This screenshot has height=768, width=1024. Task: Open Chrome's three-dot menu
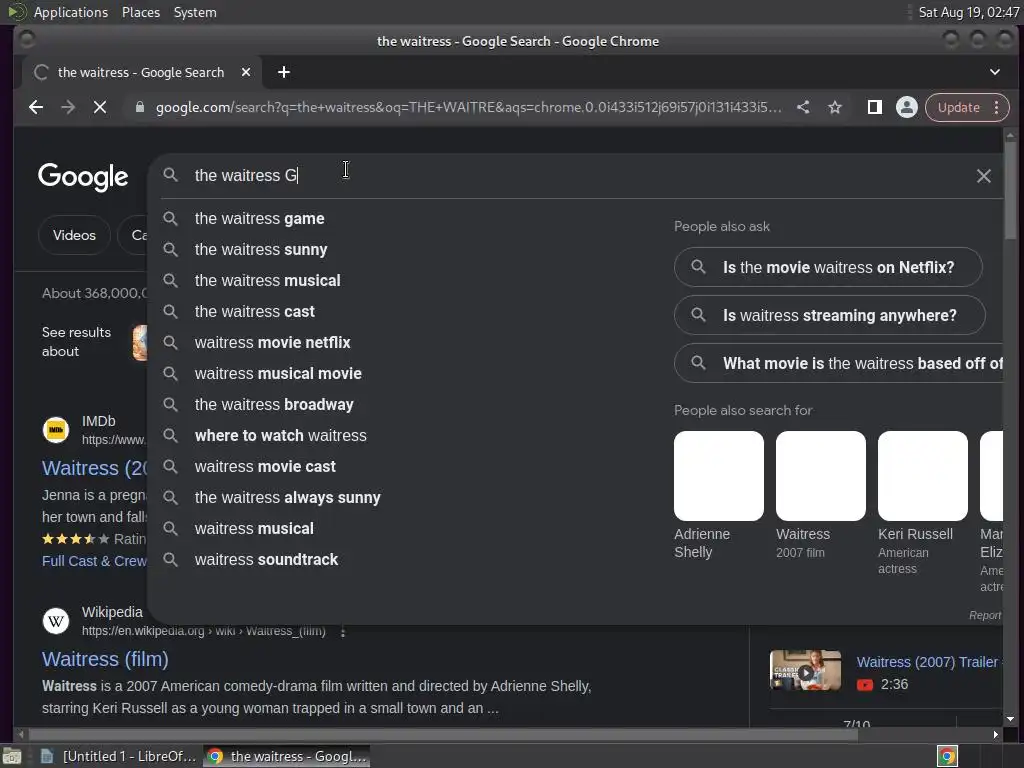pos(997,107)
